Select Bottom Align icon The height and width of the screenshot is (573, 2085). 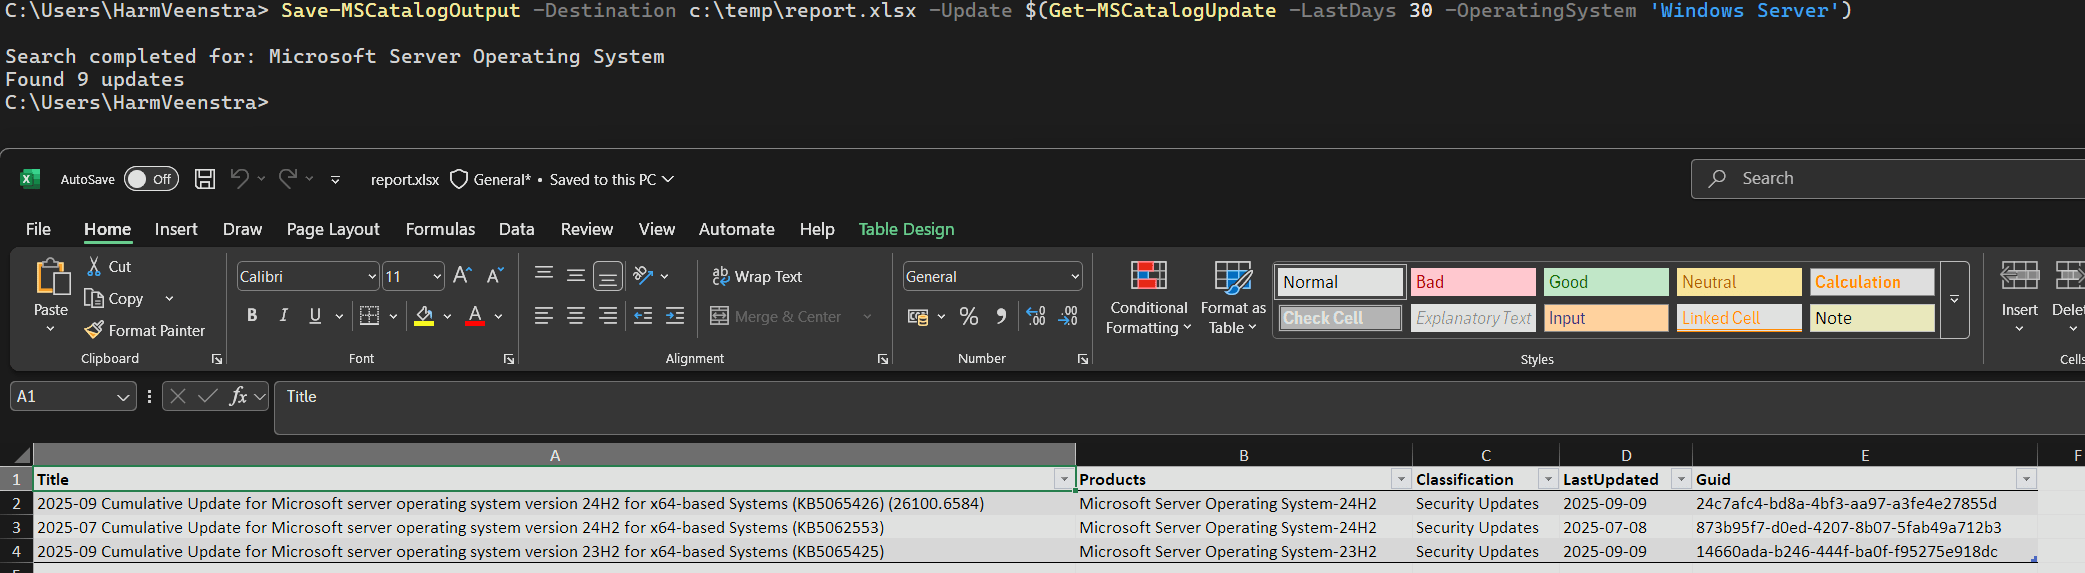click(x=608, y=276)
